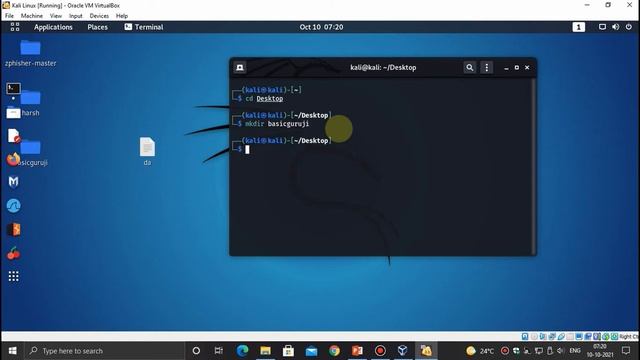Select the zphisher-master desktop folder
Viewport: 640px width, 360px height.
click(x=30, y=53)
